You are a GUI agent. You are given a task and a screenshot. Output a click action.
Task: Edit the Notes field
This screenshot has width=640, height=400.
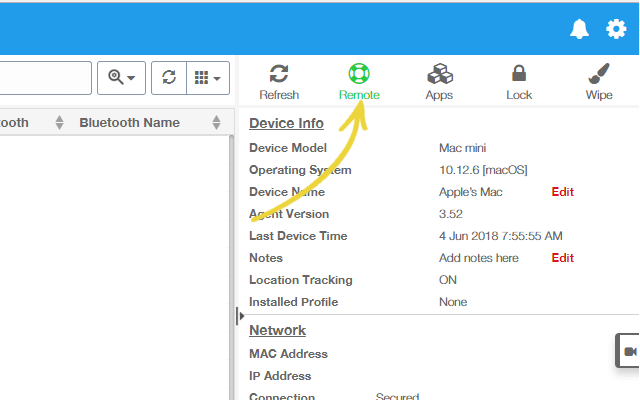click(x=562, y=258)
